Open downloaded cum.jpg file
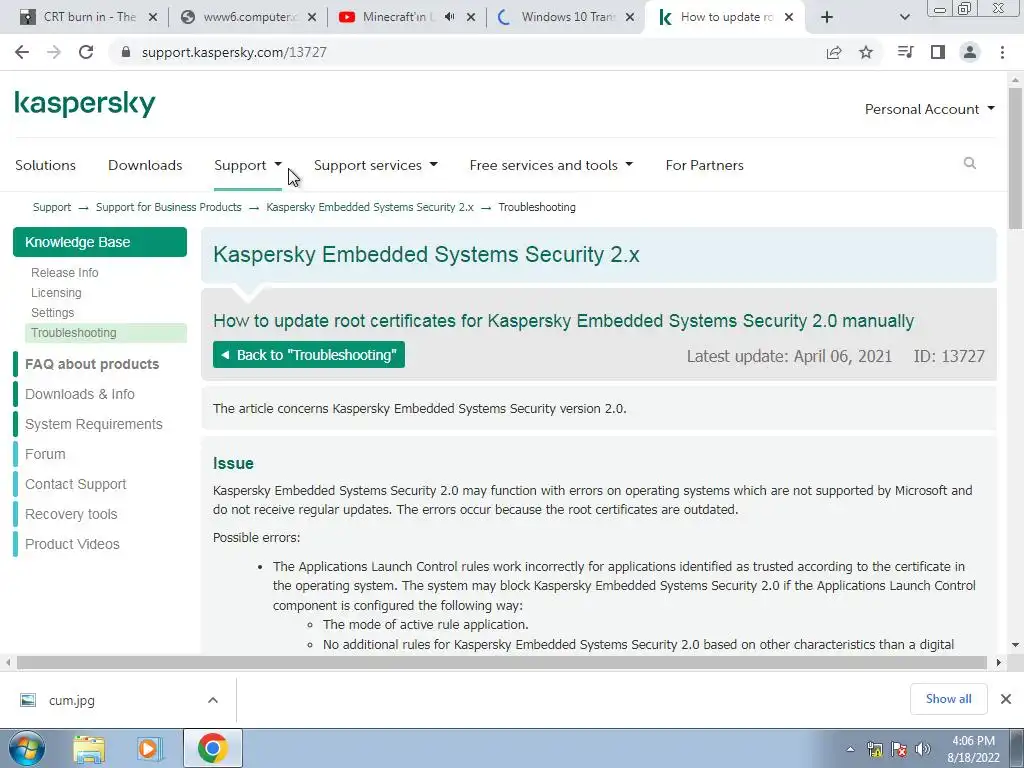This screenshot has width=1024, height=768. 72,701
